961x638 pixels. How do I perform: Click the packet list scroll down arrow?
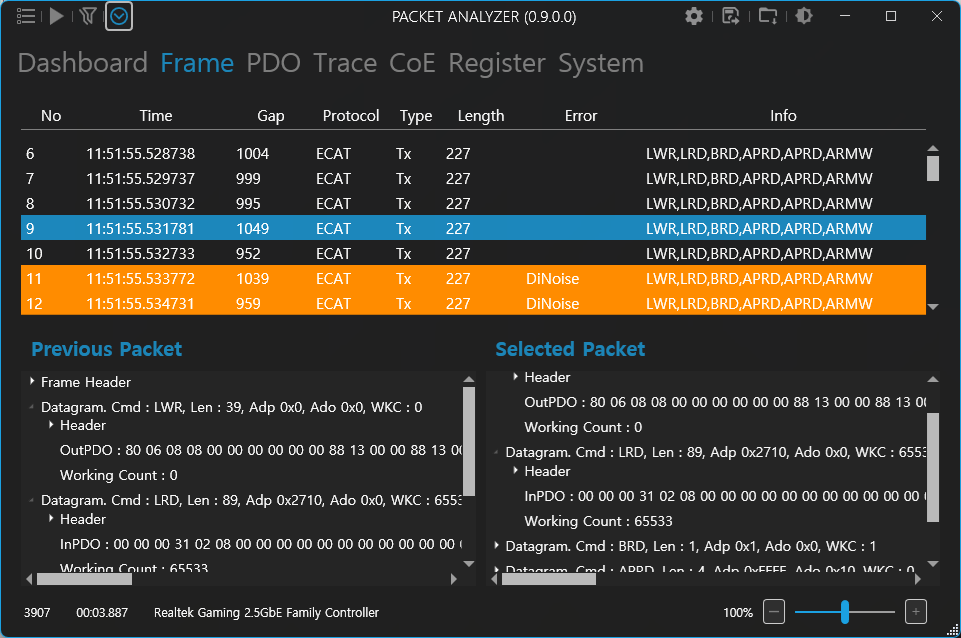pyautogui.click(x=933, y=307)
